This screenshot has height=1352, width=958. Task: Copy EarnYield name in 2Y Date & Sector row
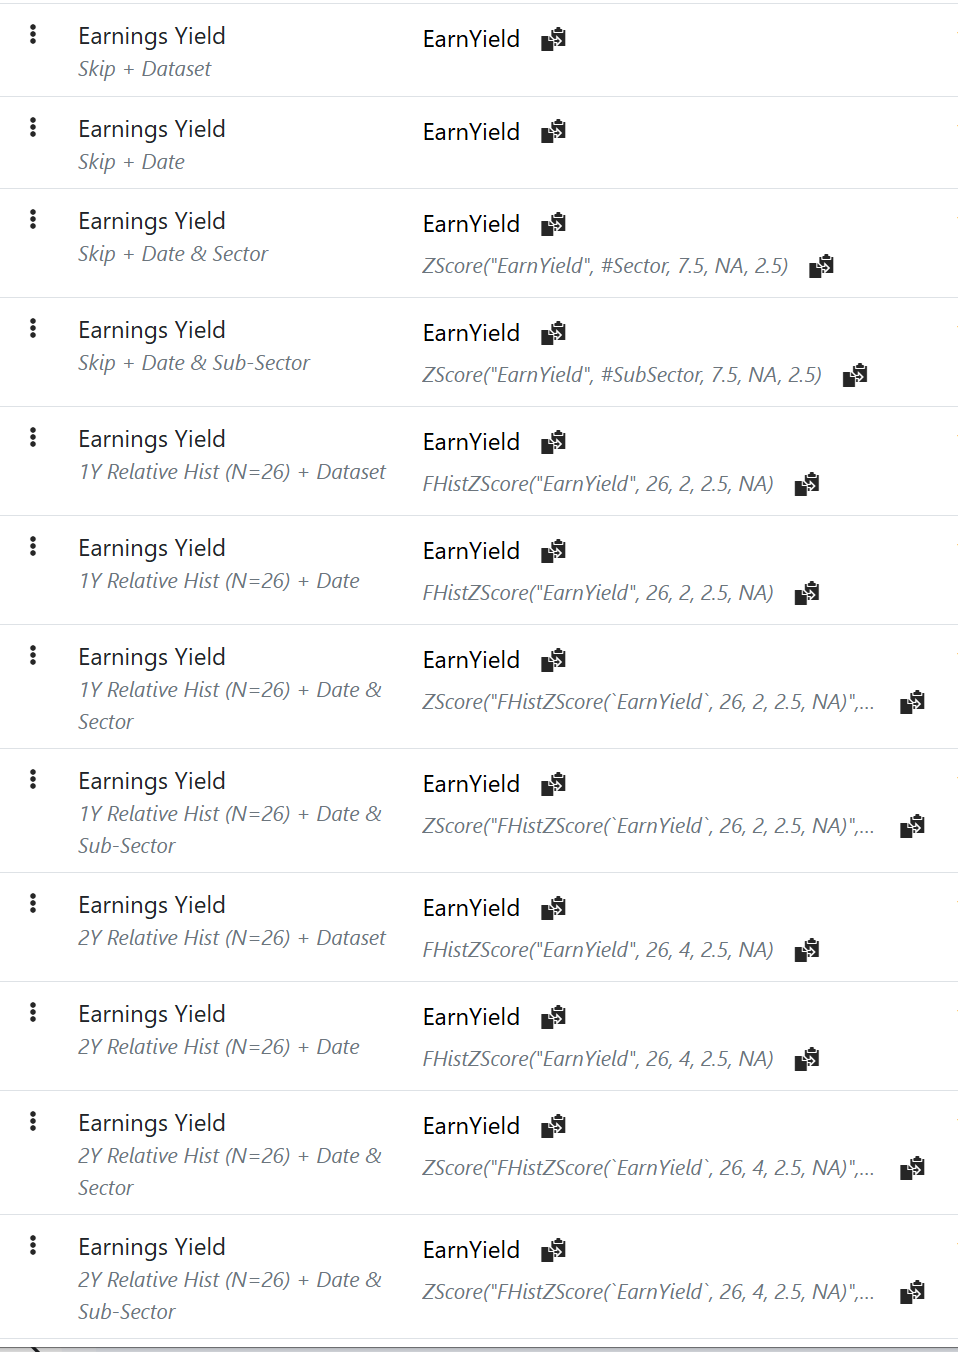point(553,1126)
